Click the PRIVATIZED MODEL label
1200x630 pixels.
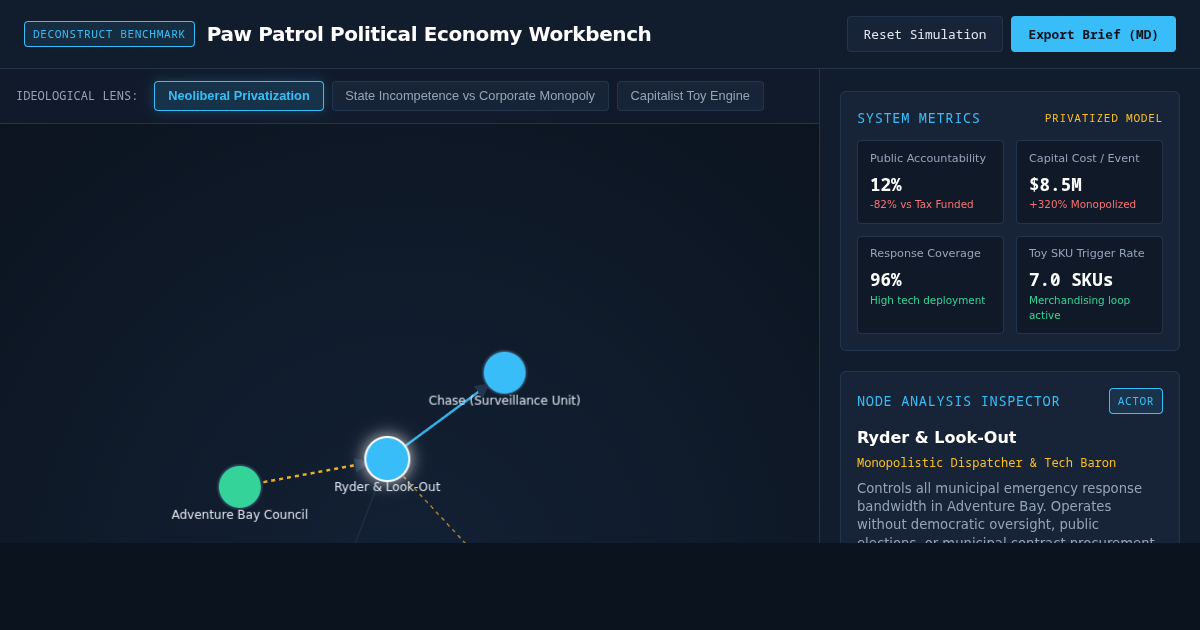pos(1104,118)
